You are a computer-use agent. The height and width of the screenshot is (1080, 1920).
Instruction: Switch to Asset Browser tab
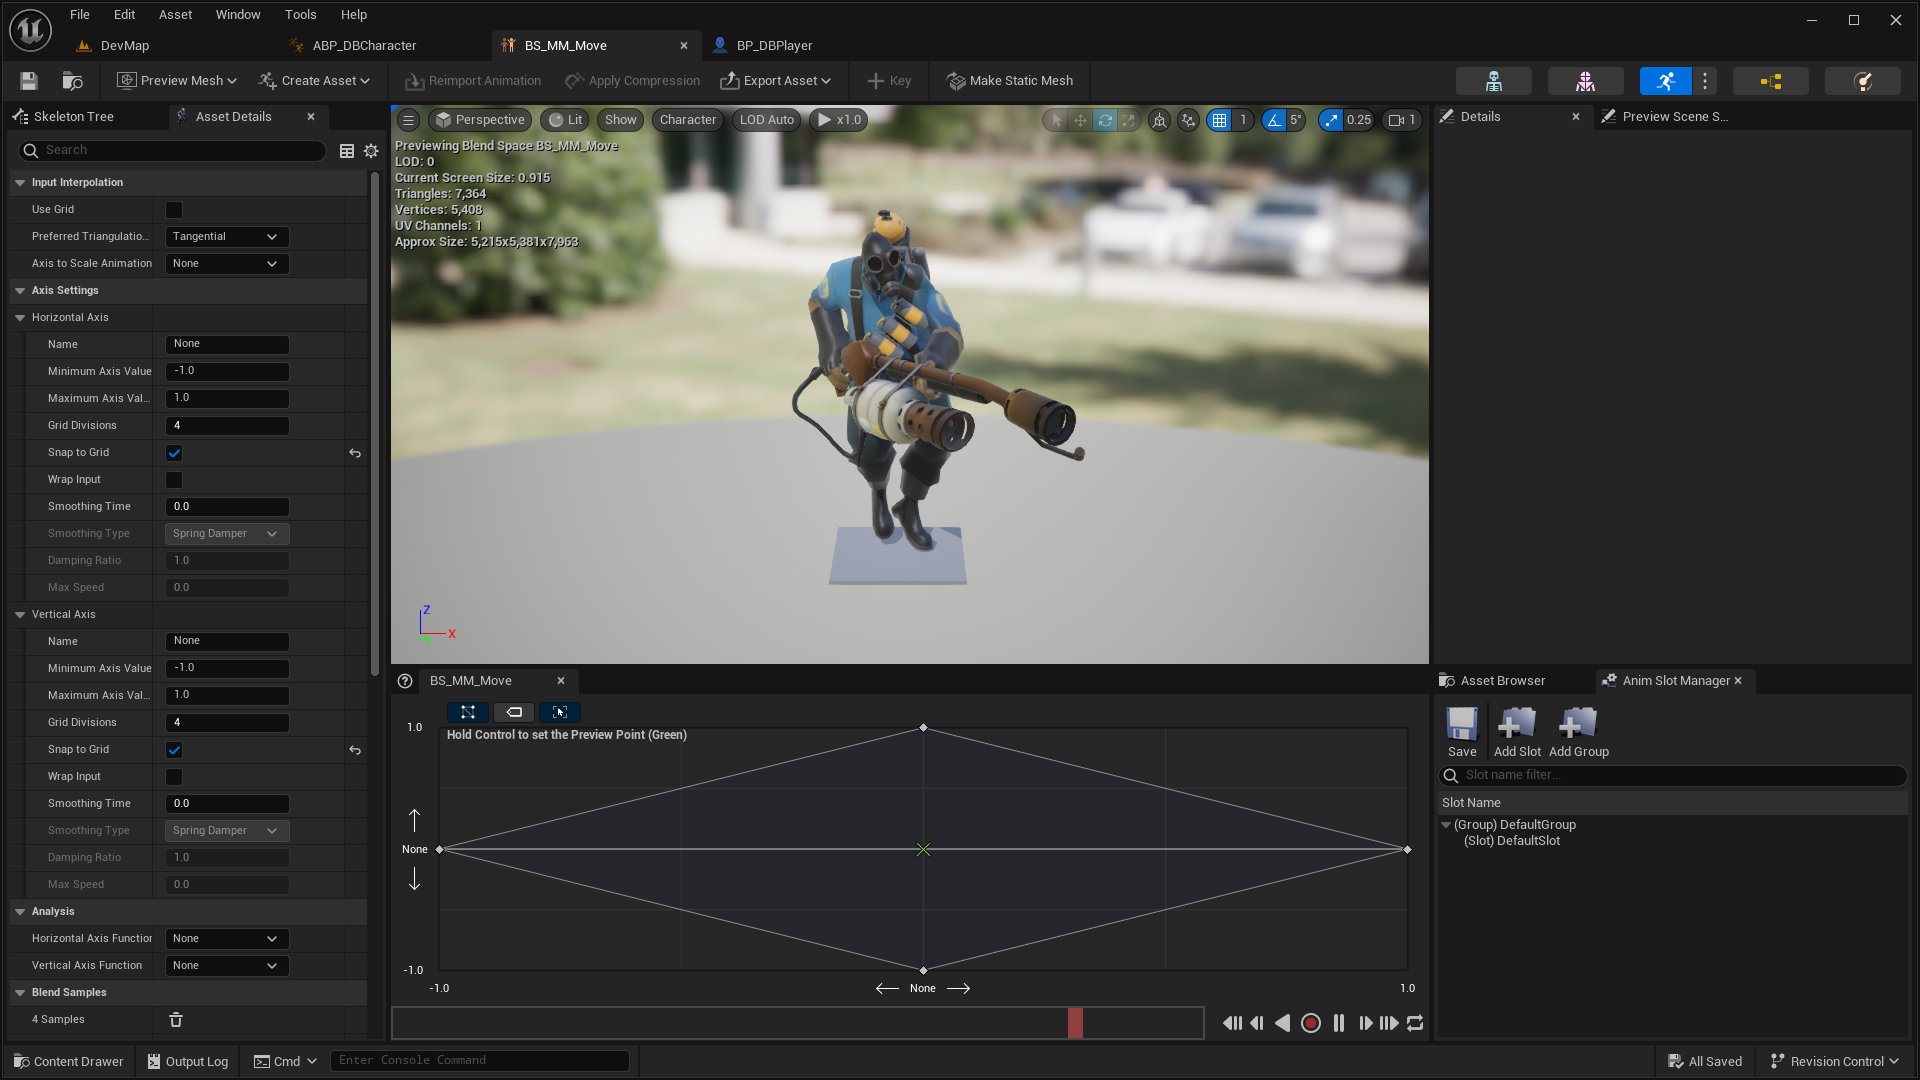[x=1503, y=681]
